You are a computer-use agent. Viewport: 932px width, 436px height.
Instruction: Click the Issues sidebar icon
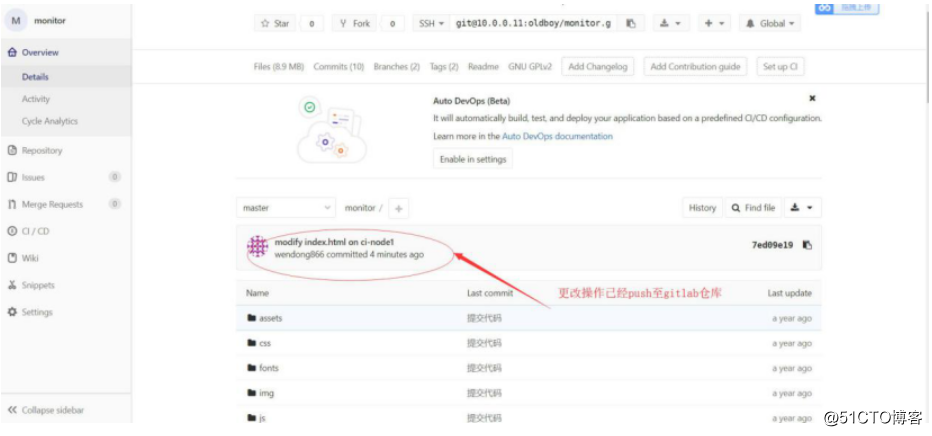[x=12, y=177]
